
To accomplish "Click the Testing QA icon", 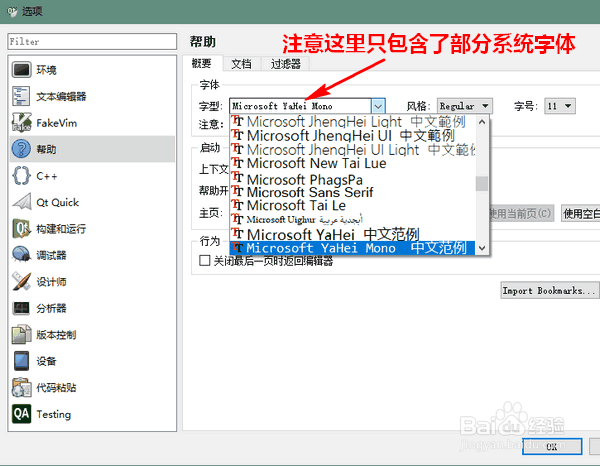I will pos(21,414).
